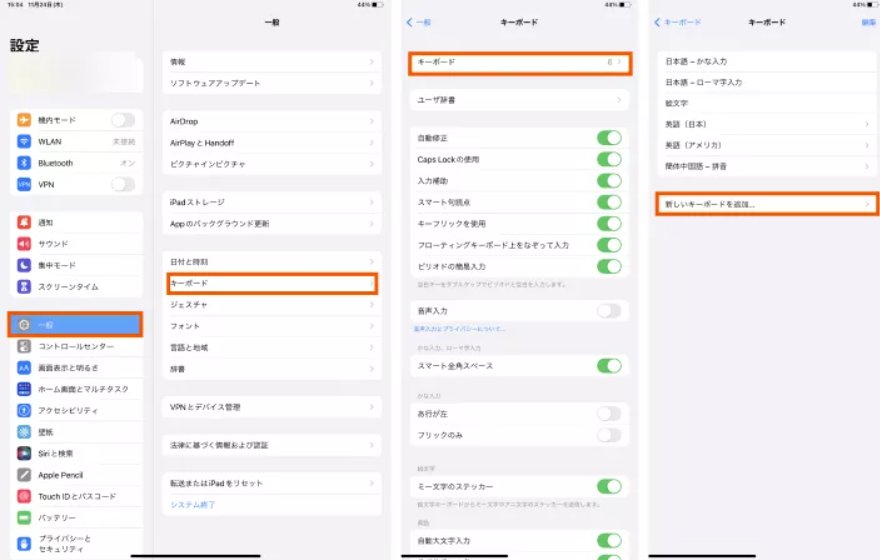880x560 pixels.
Task: Disable the 自動修正 auto-correction switch
Action: (608, 138)
